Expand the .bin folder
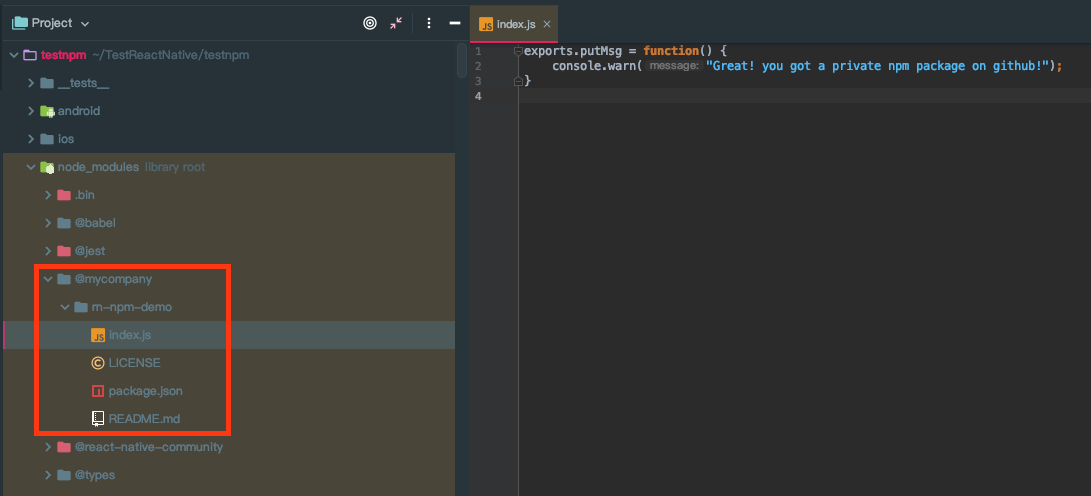 (48, 195)
